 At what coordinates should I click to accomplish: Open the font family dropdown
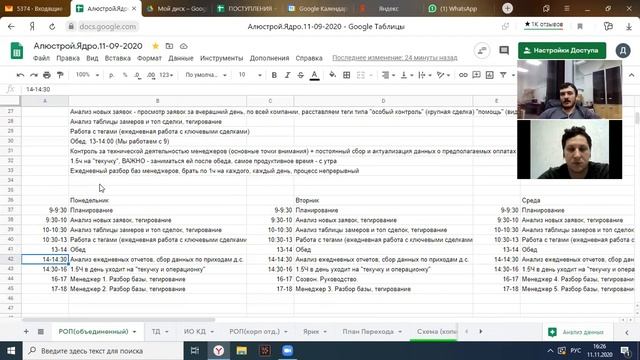coord(206,75)
